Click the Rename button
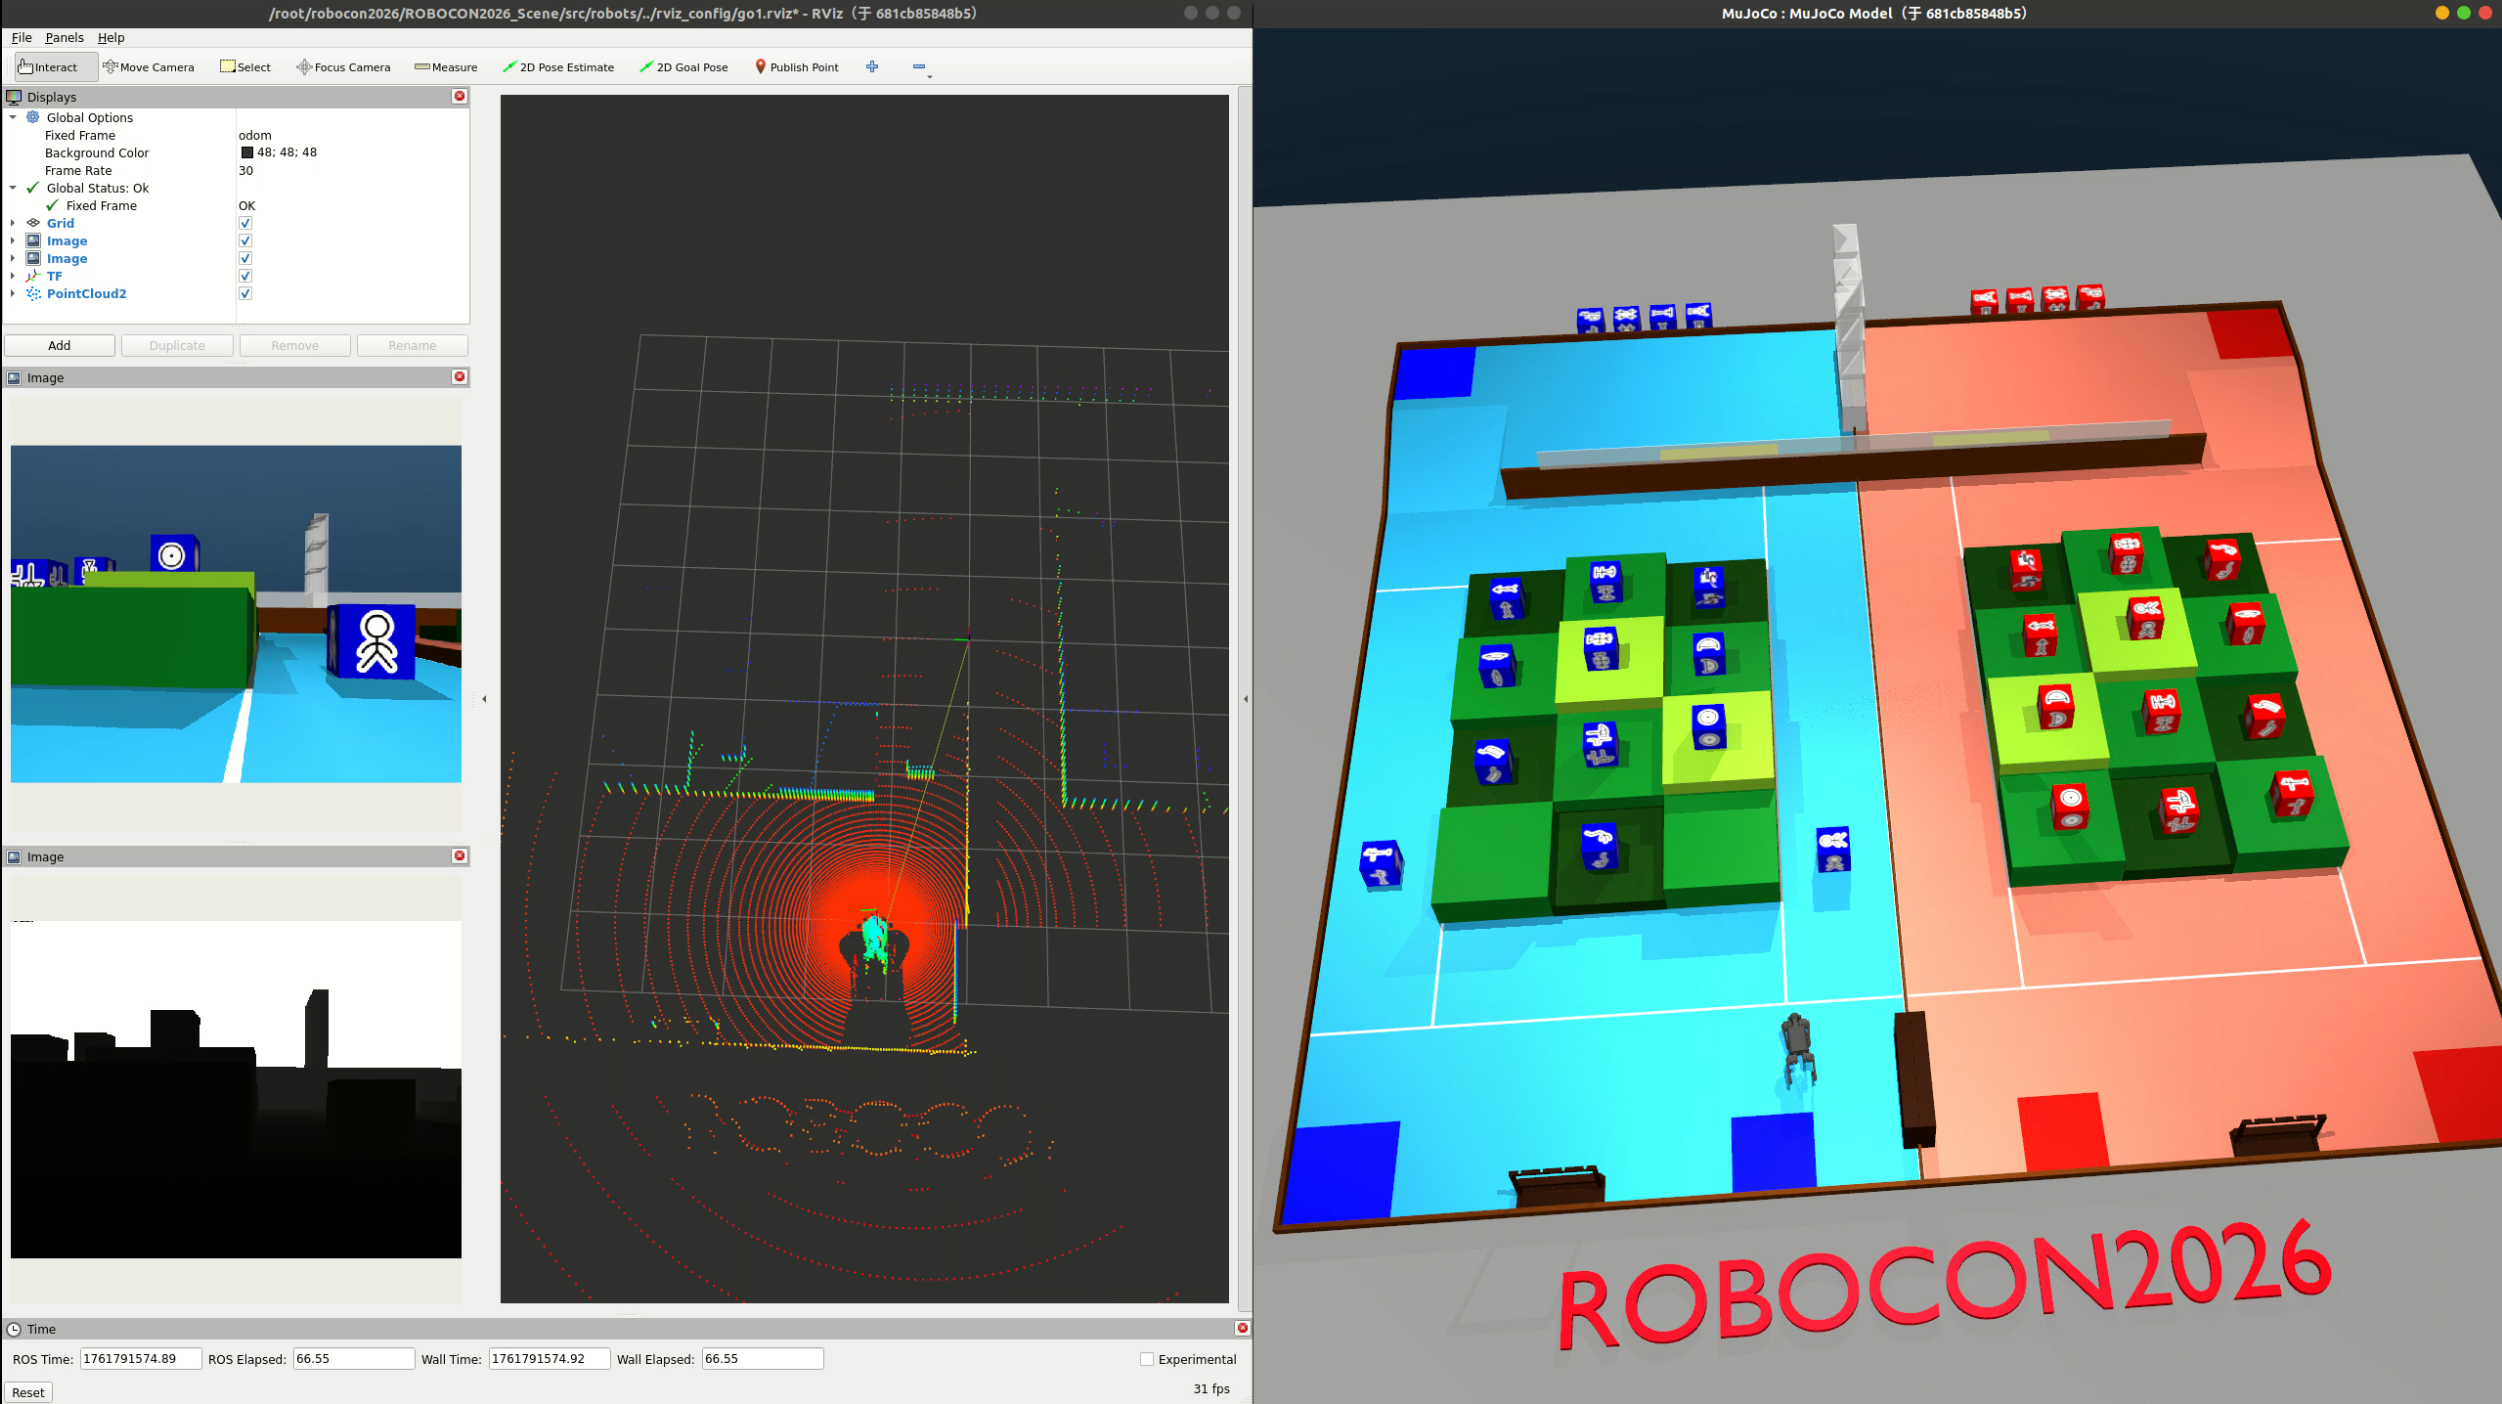Viewport: 2502px width, 1404px height. (412, 345)
